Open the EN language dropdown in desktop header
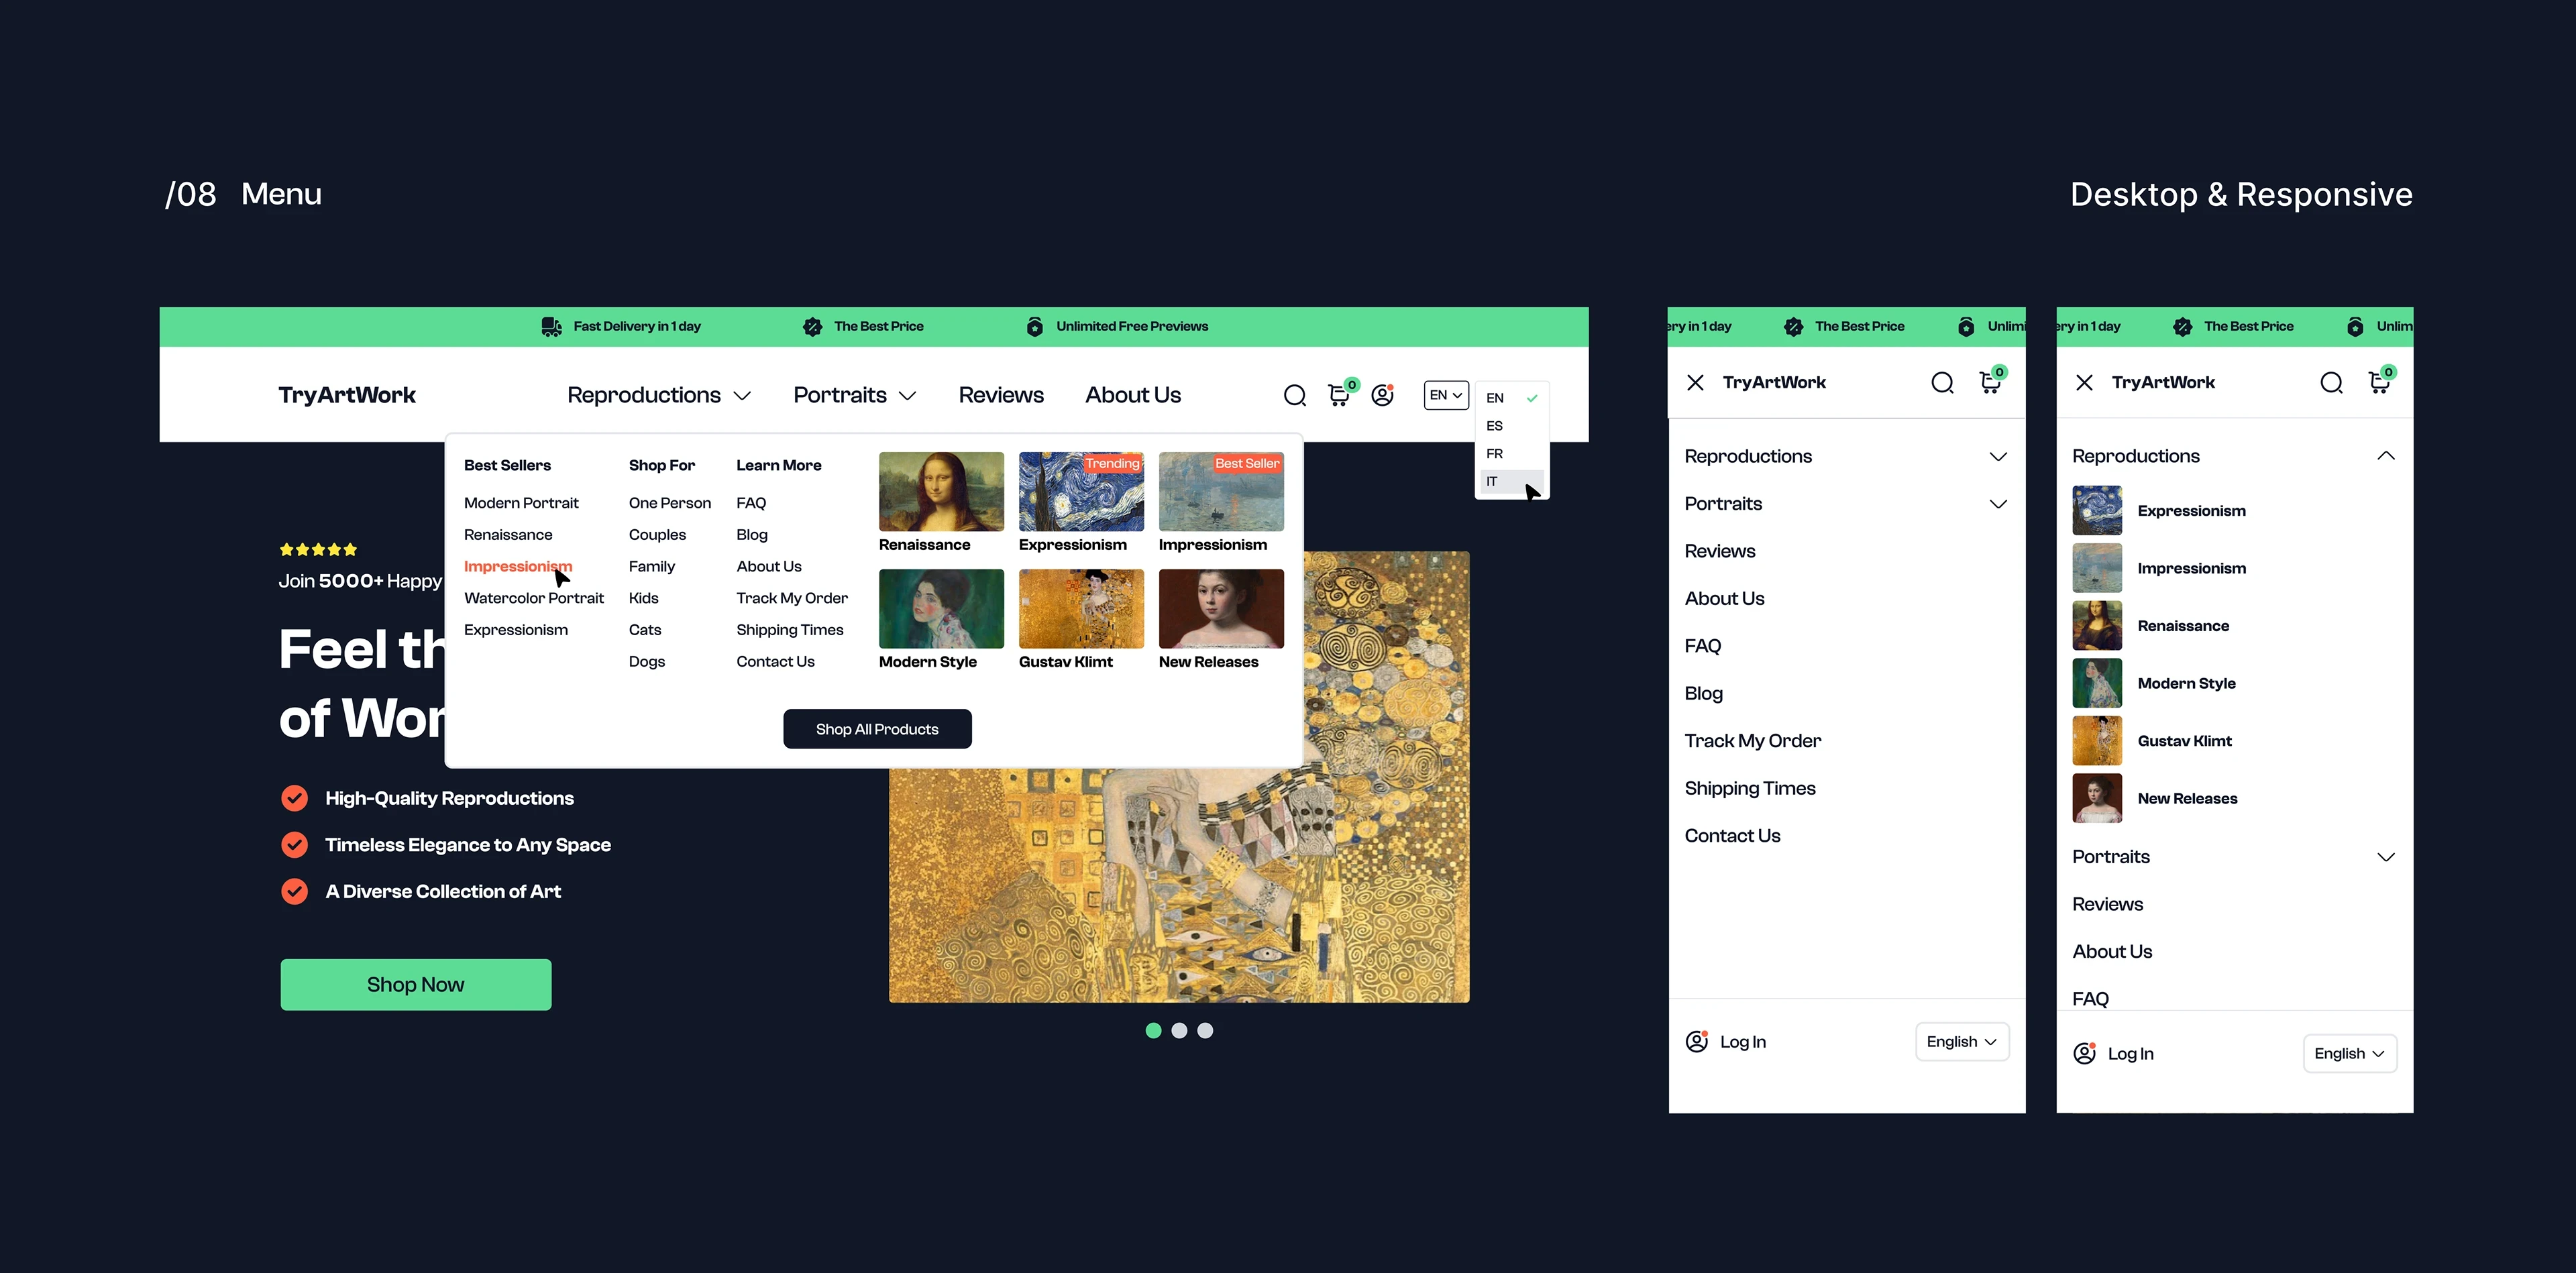Image resolution: width=2576 pixels, height=1273 pixels. click(1446, 395)
